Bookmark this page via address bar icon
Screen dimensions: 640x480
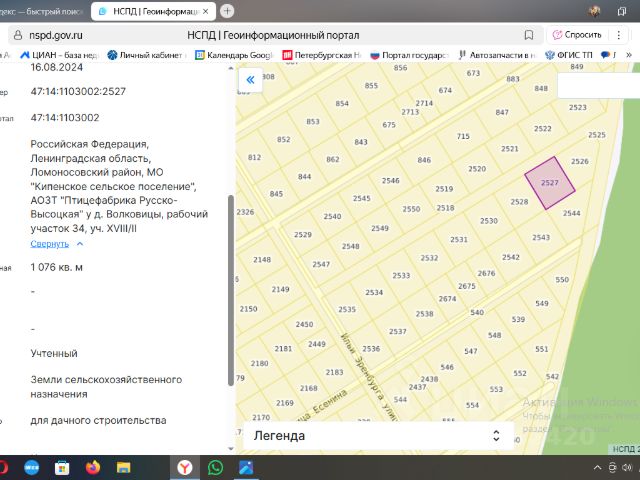529,35
